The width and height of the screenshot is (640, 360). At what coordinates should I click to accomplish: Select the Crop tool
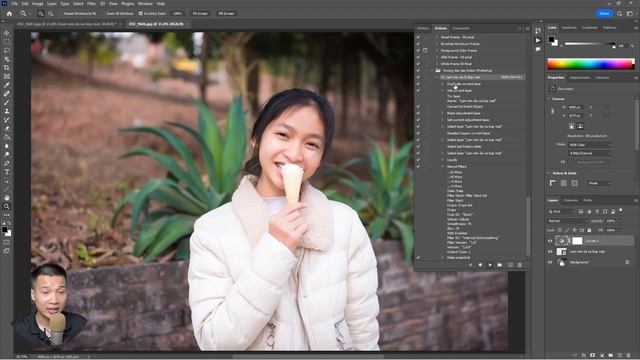tap(7, 68)
